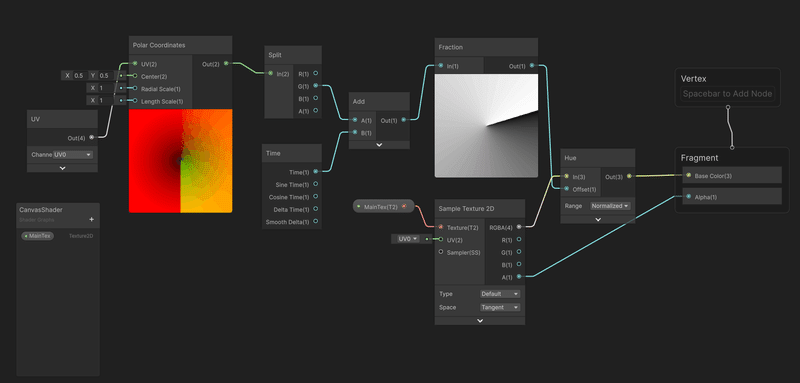The image size is (800, 383).
Task: Click the RGBA(4) output port
Action: click(519, 227)
